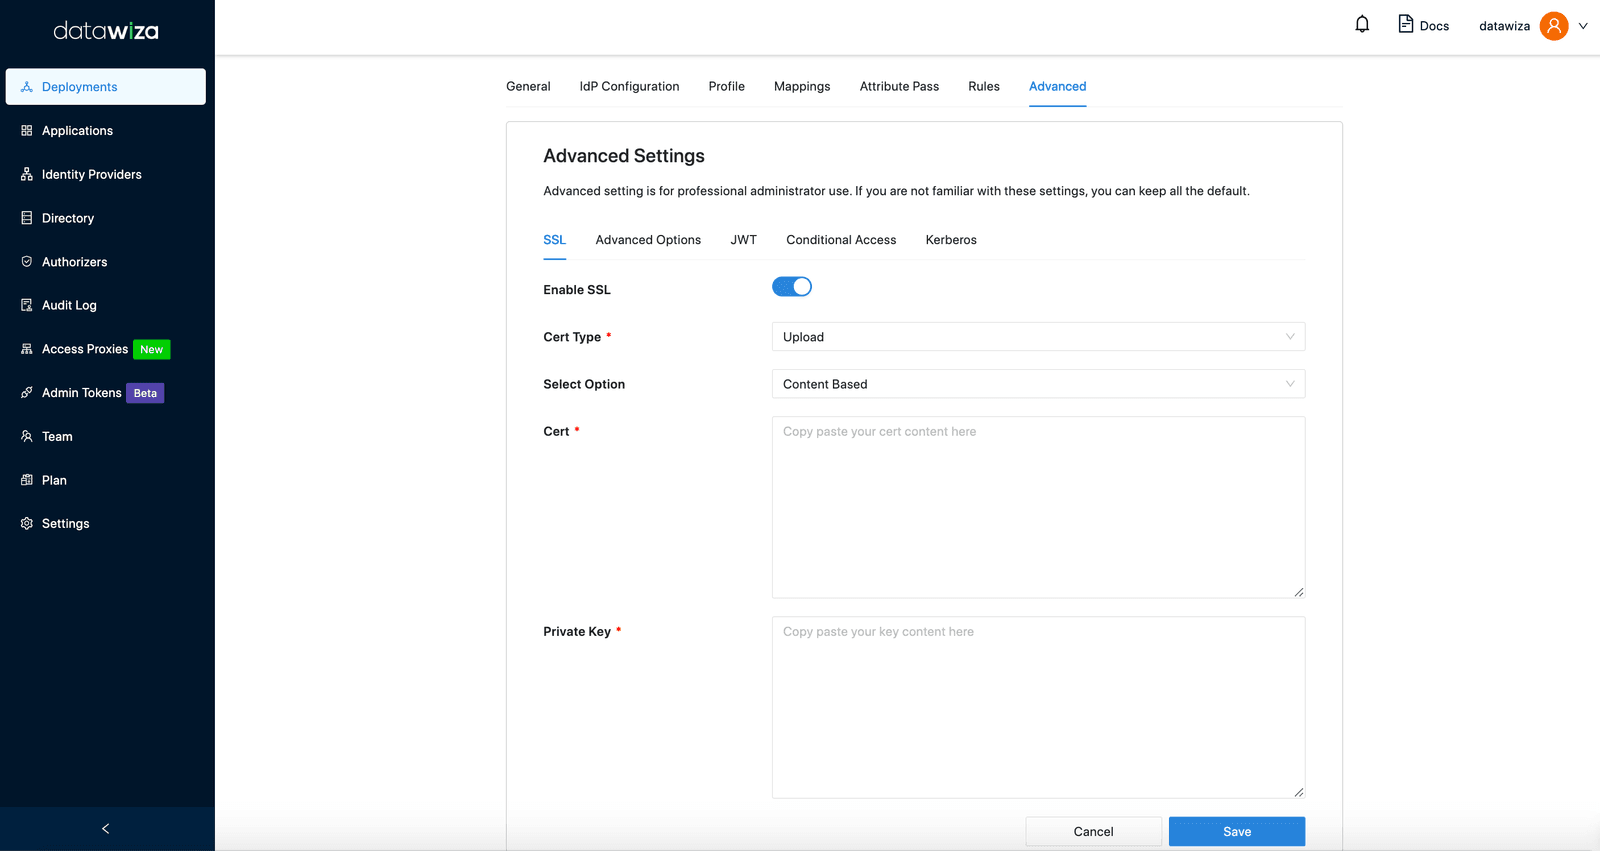Select the SSL sub-tab
The width and height of the screenshot is (1600, 851).
point(554,240)
